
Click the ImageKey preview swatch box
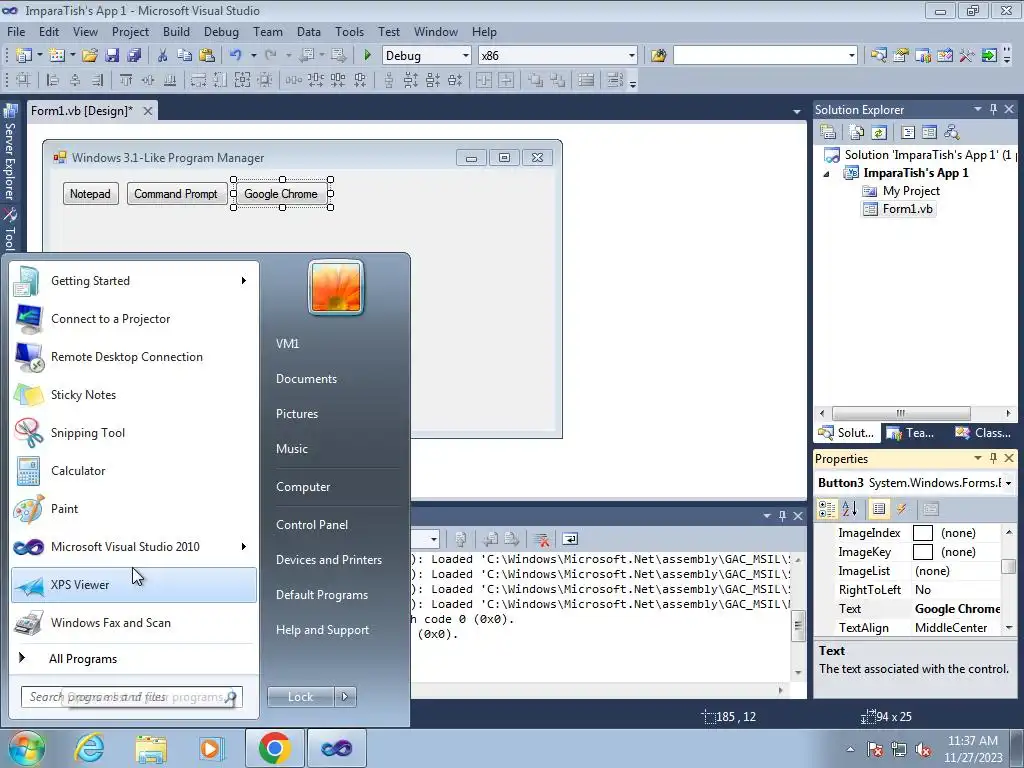[922, 552]
